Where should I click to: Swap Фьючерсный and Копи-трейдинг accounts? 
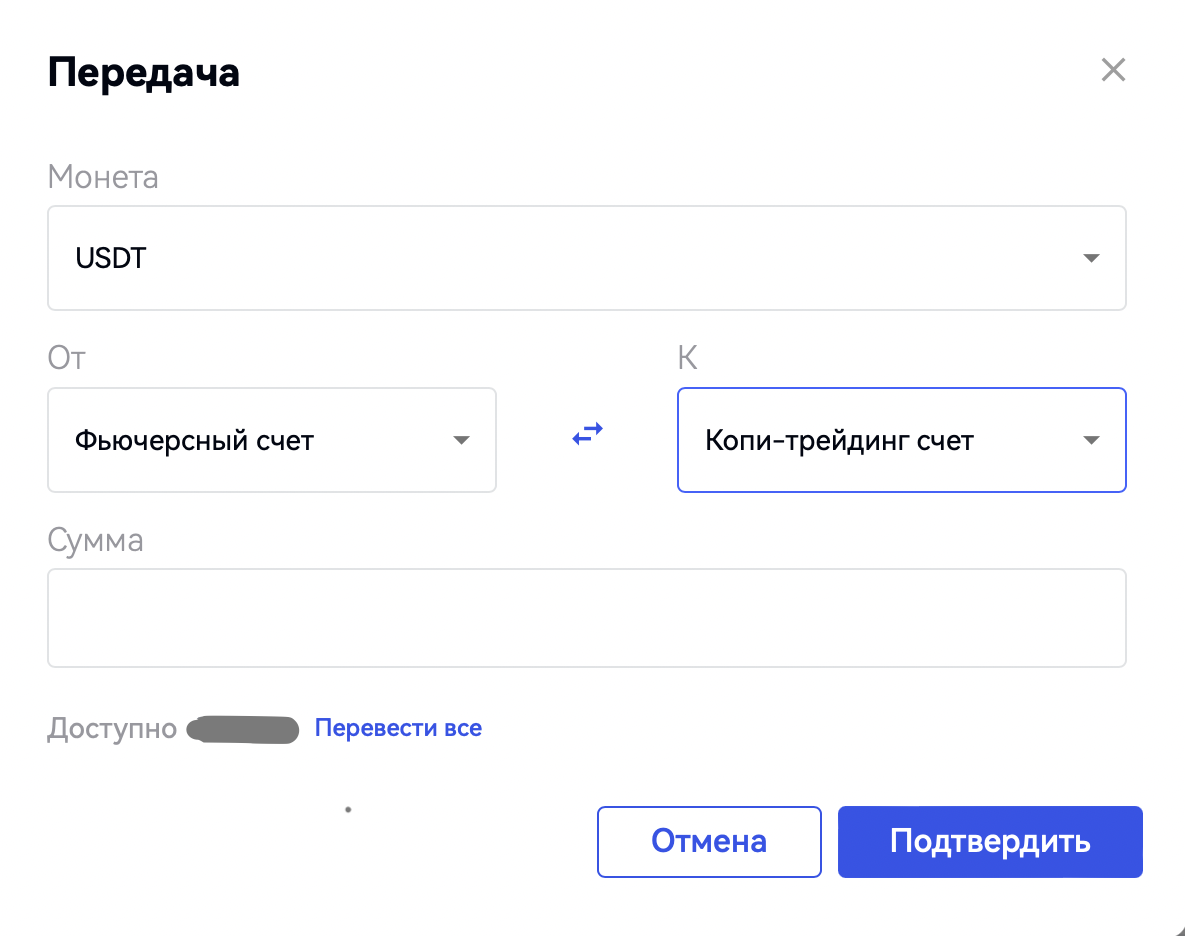[x=587, y=433]
